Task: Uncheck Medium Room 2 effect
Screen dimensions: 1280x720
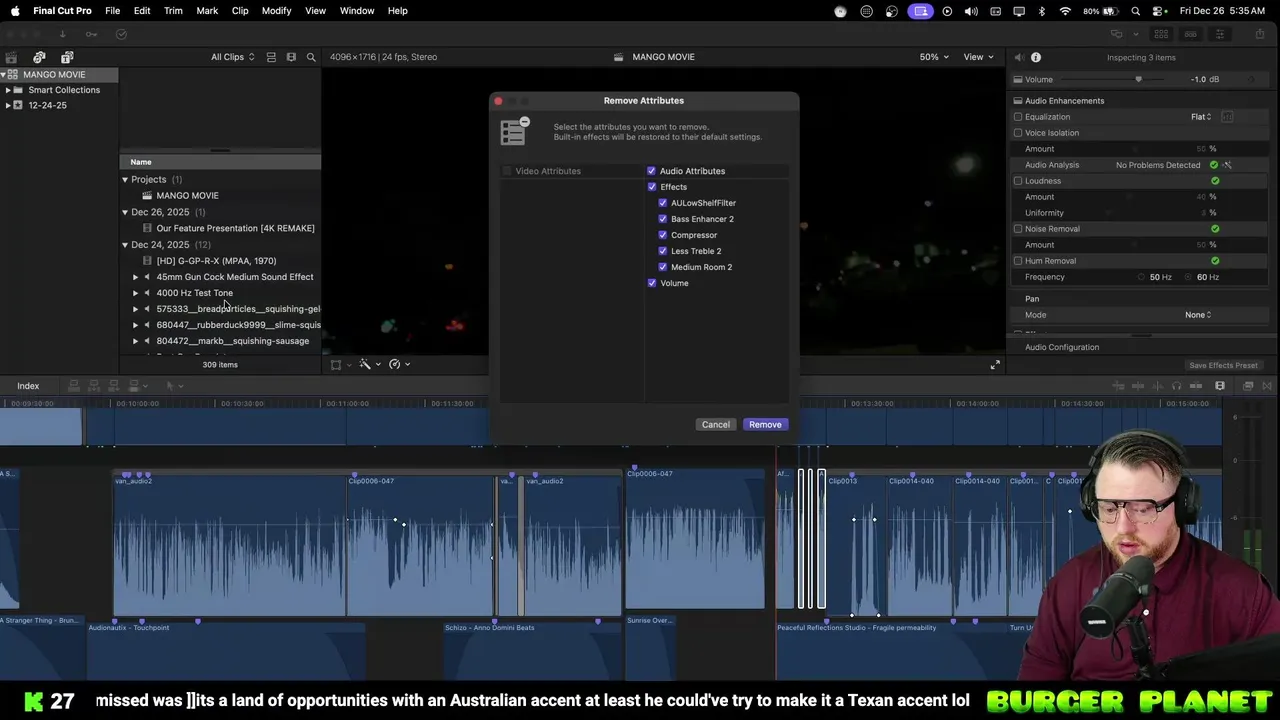Action: (663, 267)
